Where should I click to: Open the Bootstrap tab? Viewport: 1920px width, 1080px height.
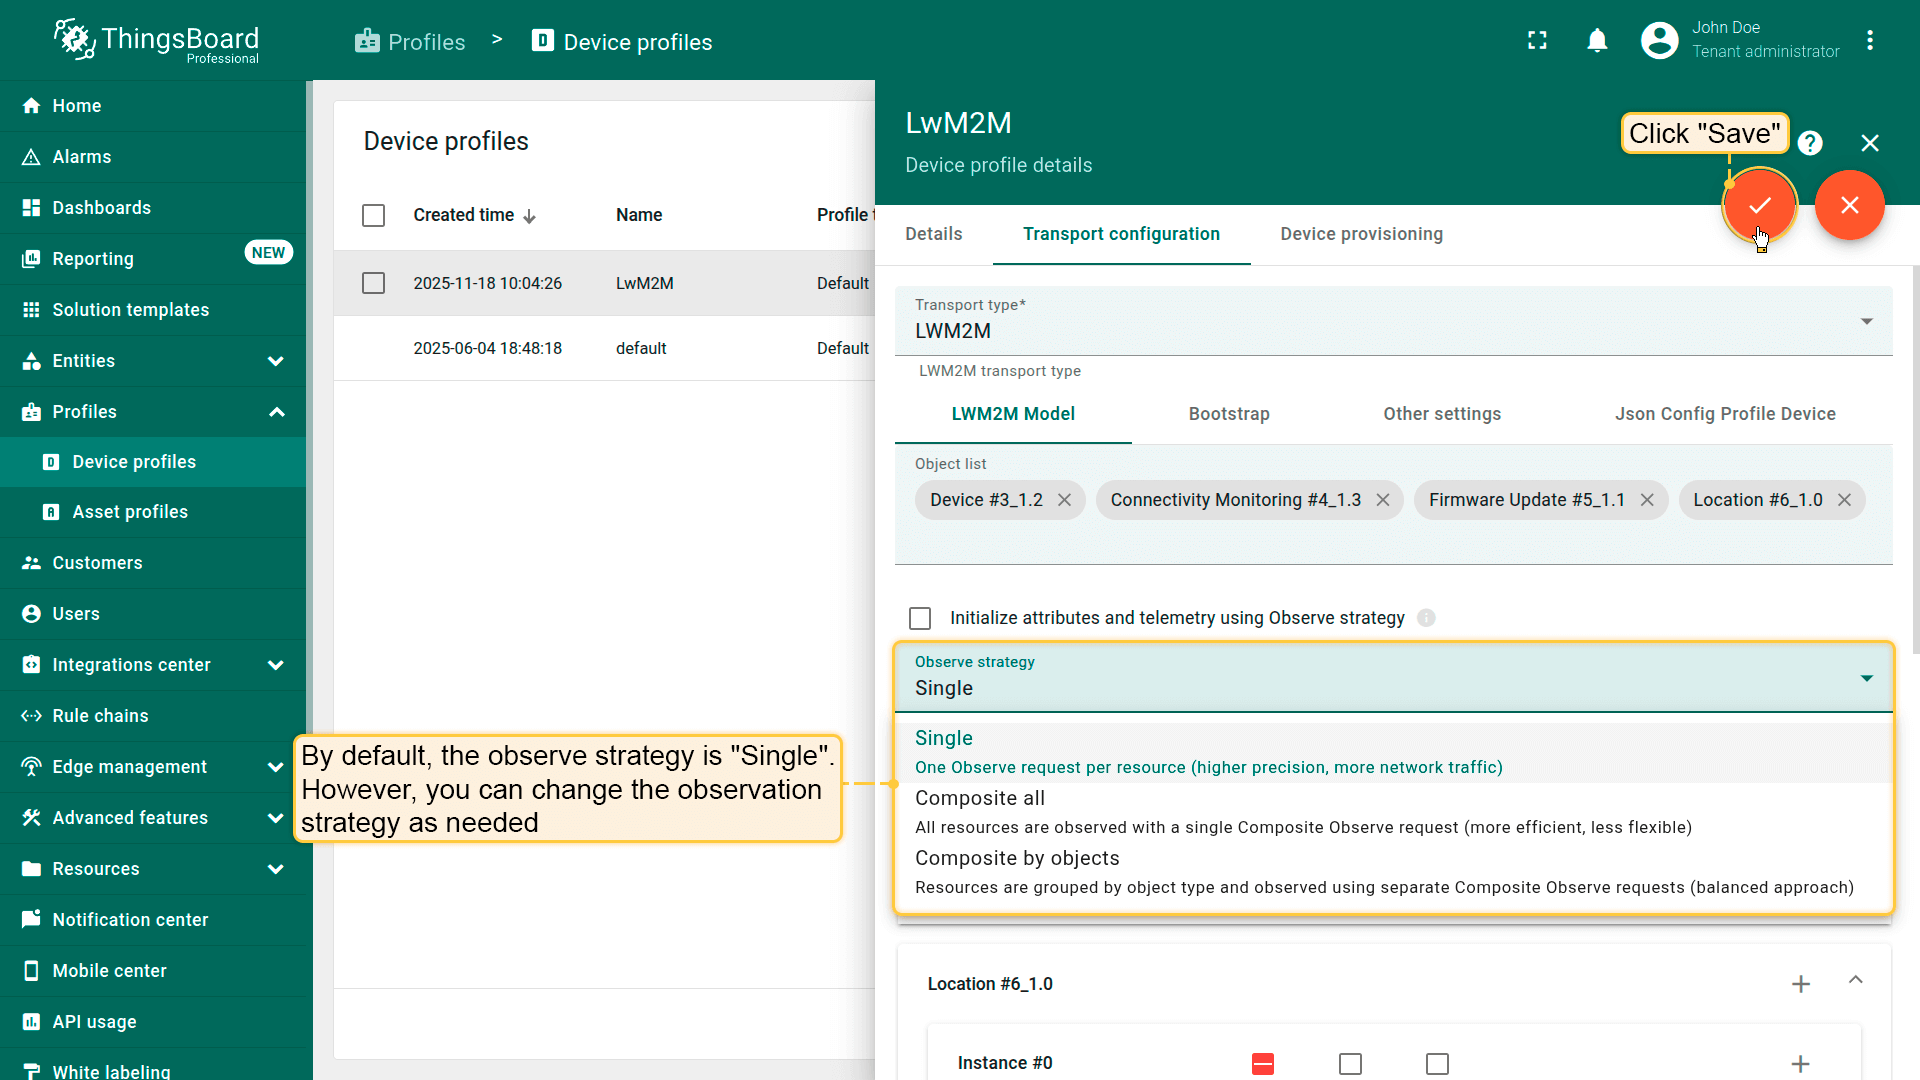tap(1228, 414)
